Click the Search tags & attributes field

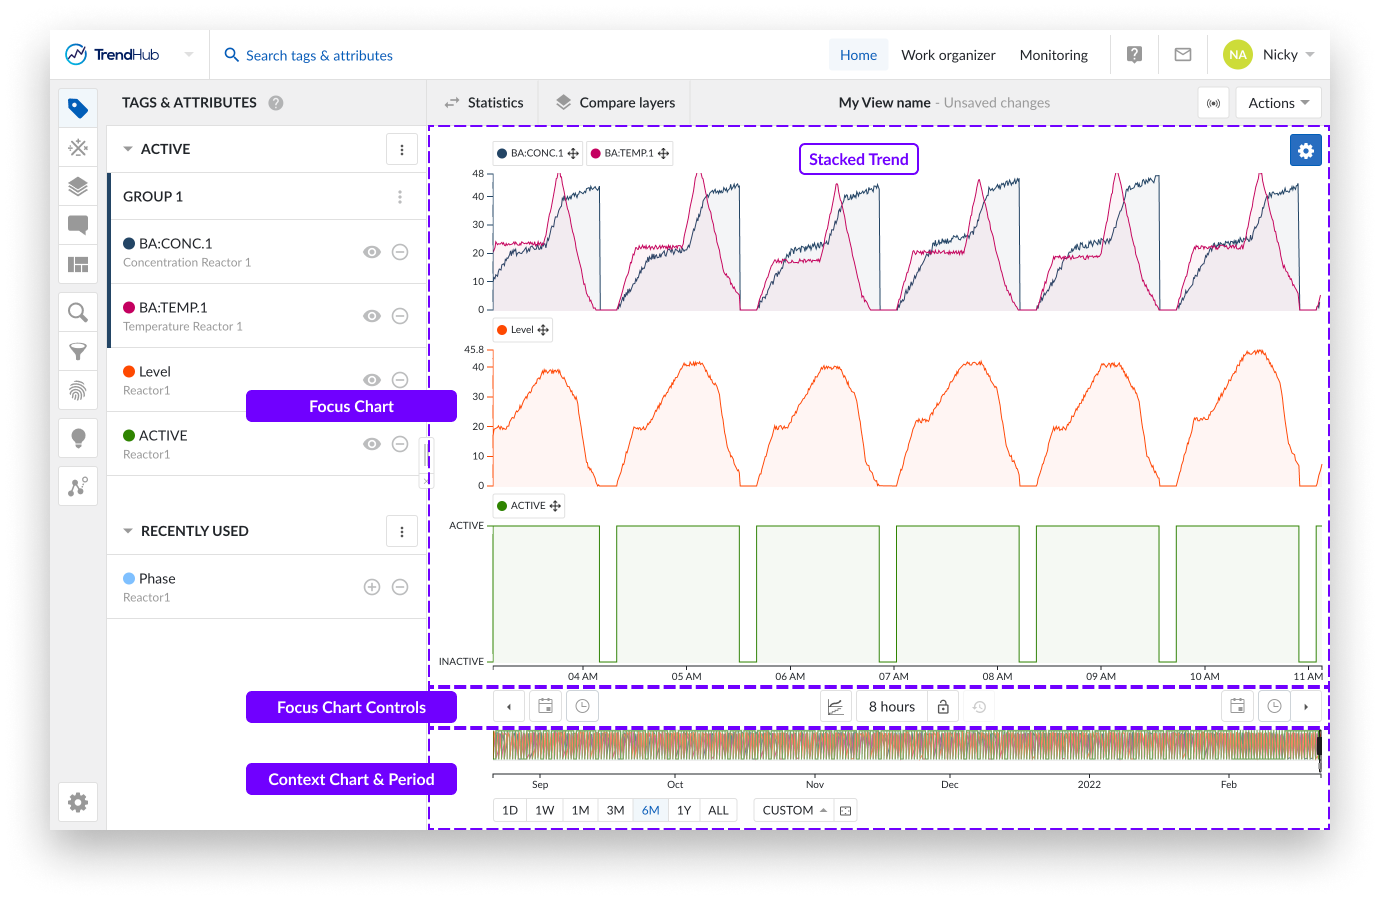click(x=319, y=55)
